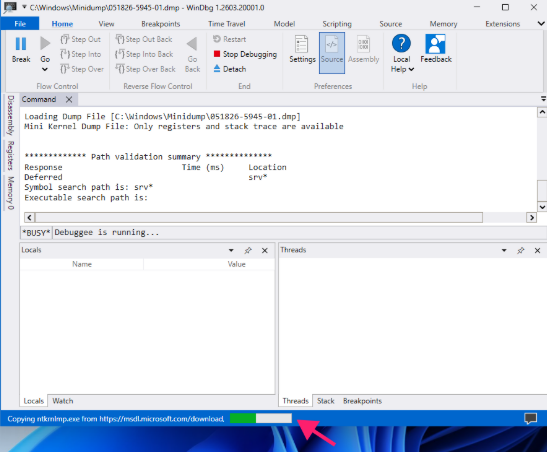Open the Feedback icon in the ribbon

coord(435,44)
